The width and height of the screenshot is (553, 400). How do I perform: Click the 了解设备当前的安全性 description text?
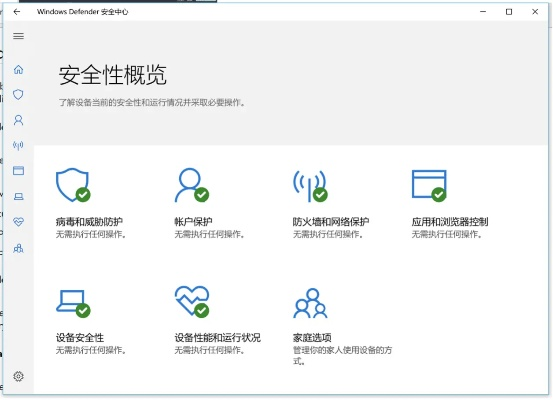pyautogui.click(x=152, y=103)
